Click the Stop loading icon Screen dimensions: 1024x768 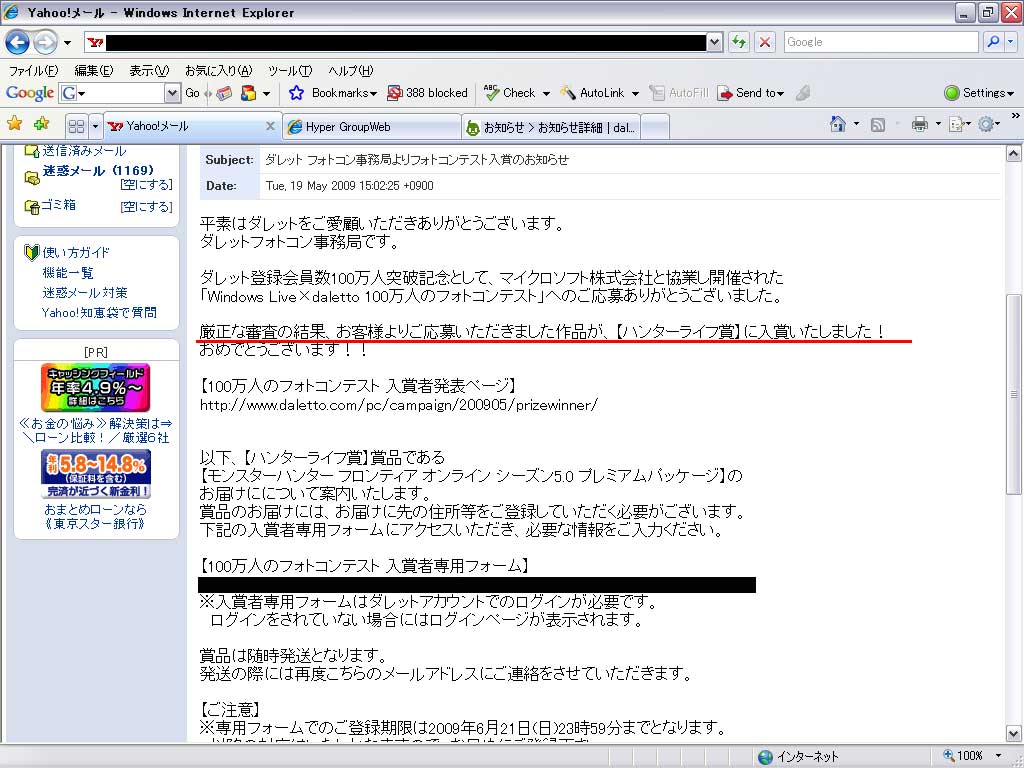pyautogui.click(x=765, y=42)
